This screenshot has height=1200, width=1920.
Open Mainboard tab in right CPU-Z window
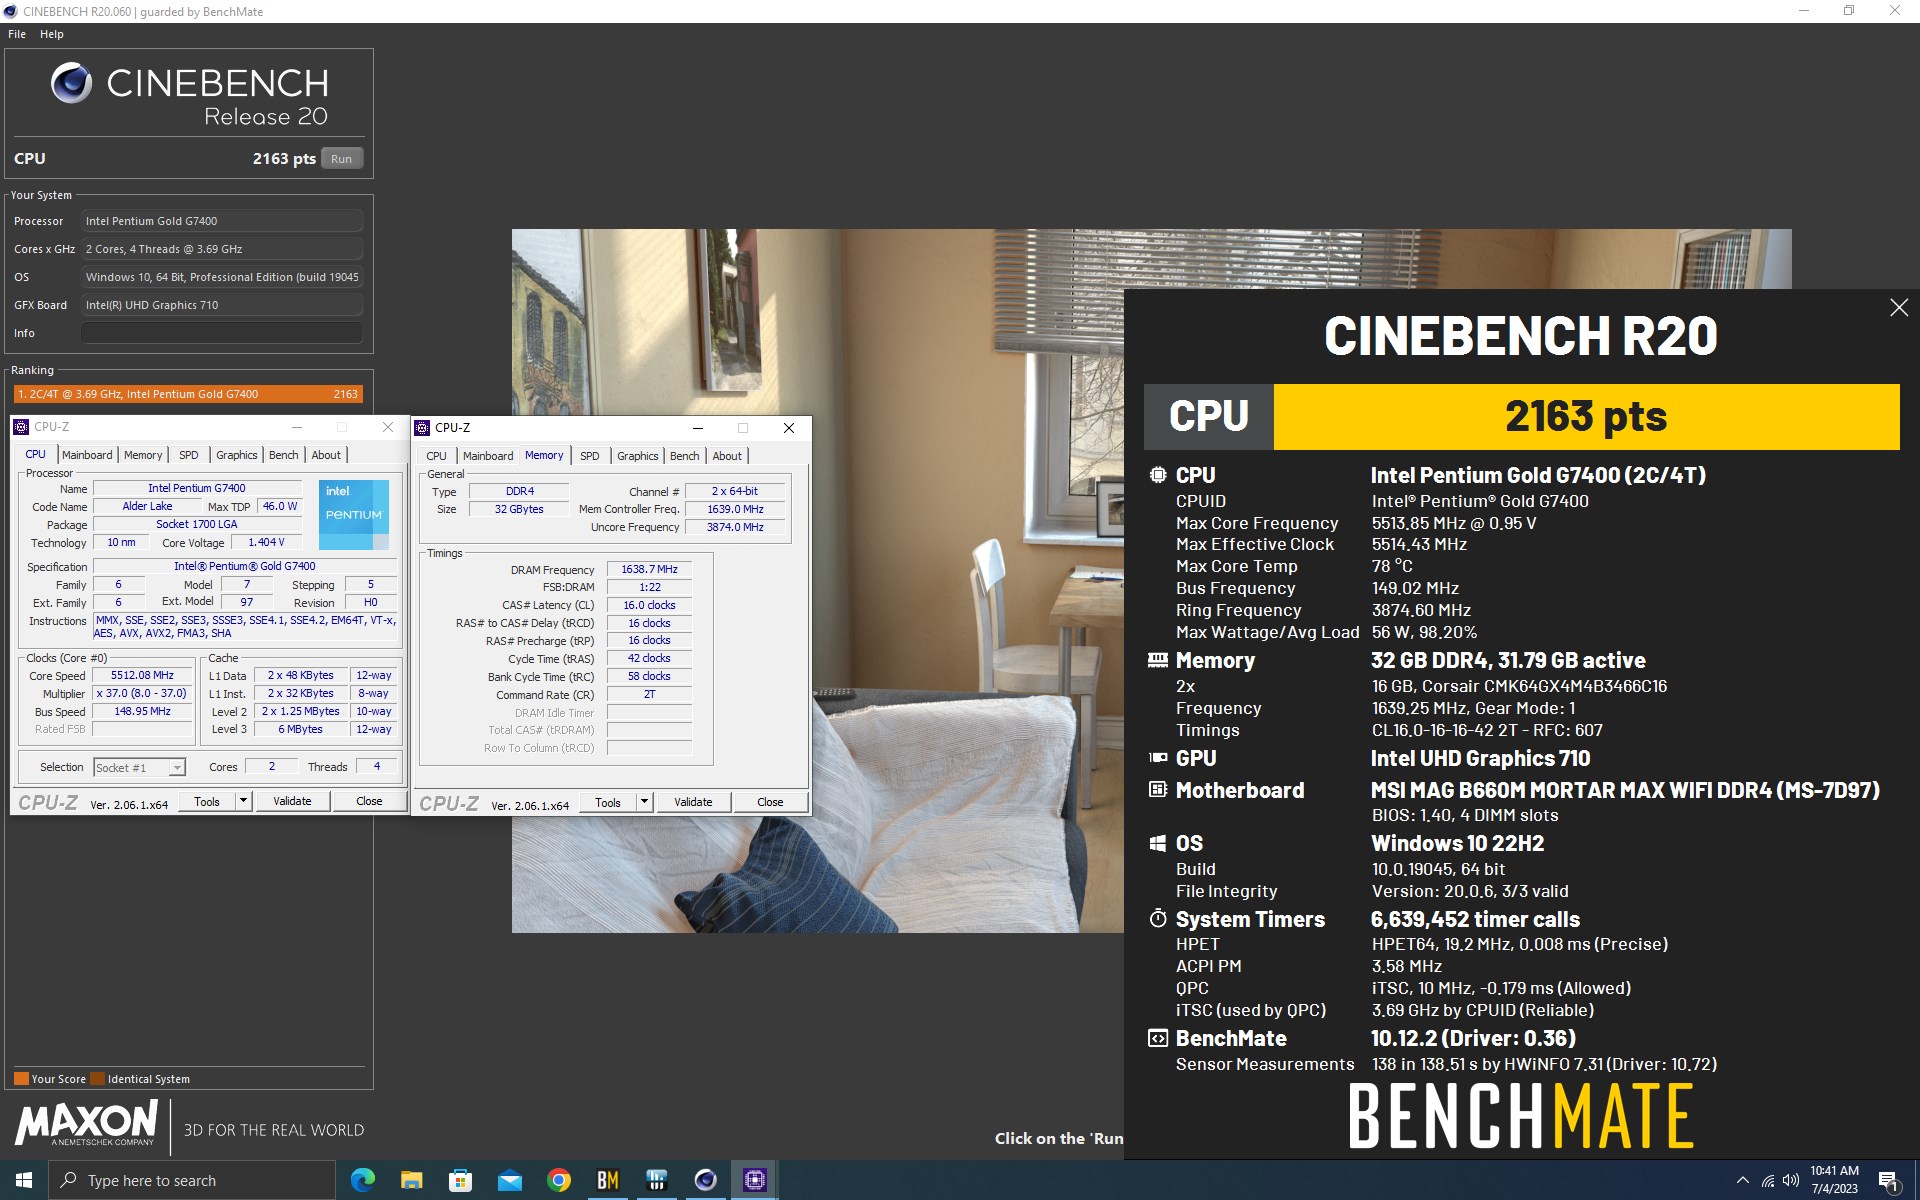(x=488, y=456)
